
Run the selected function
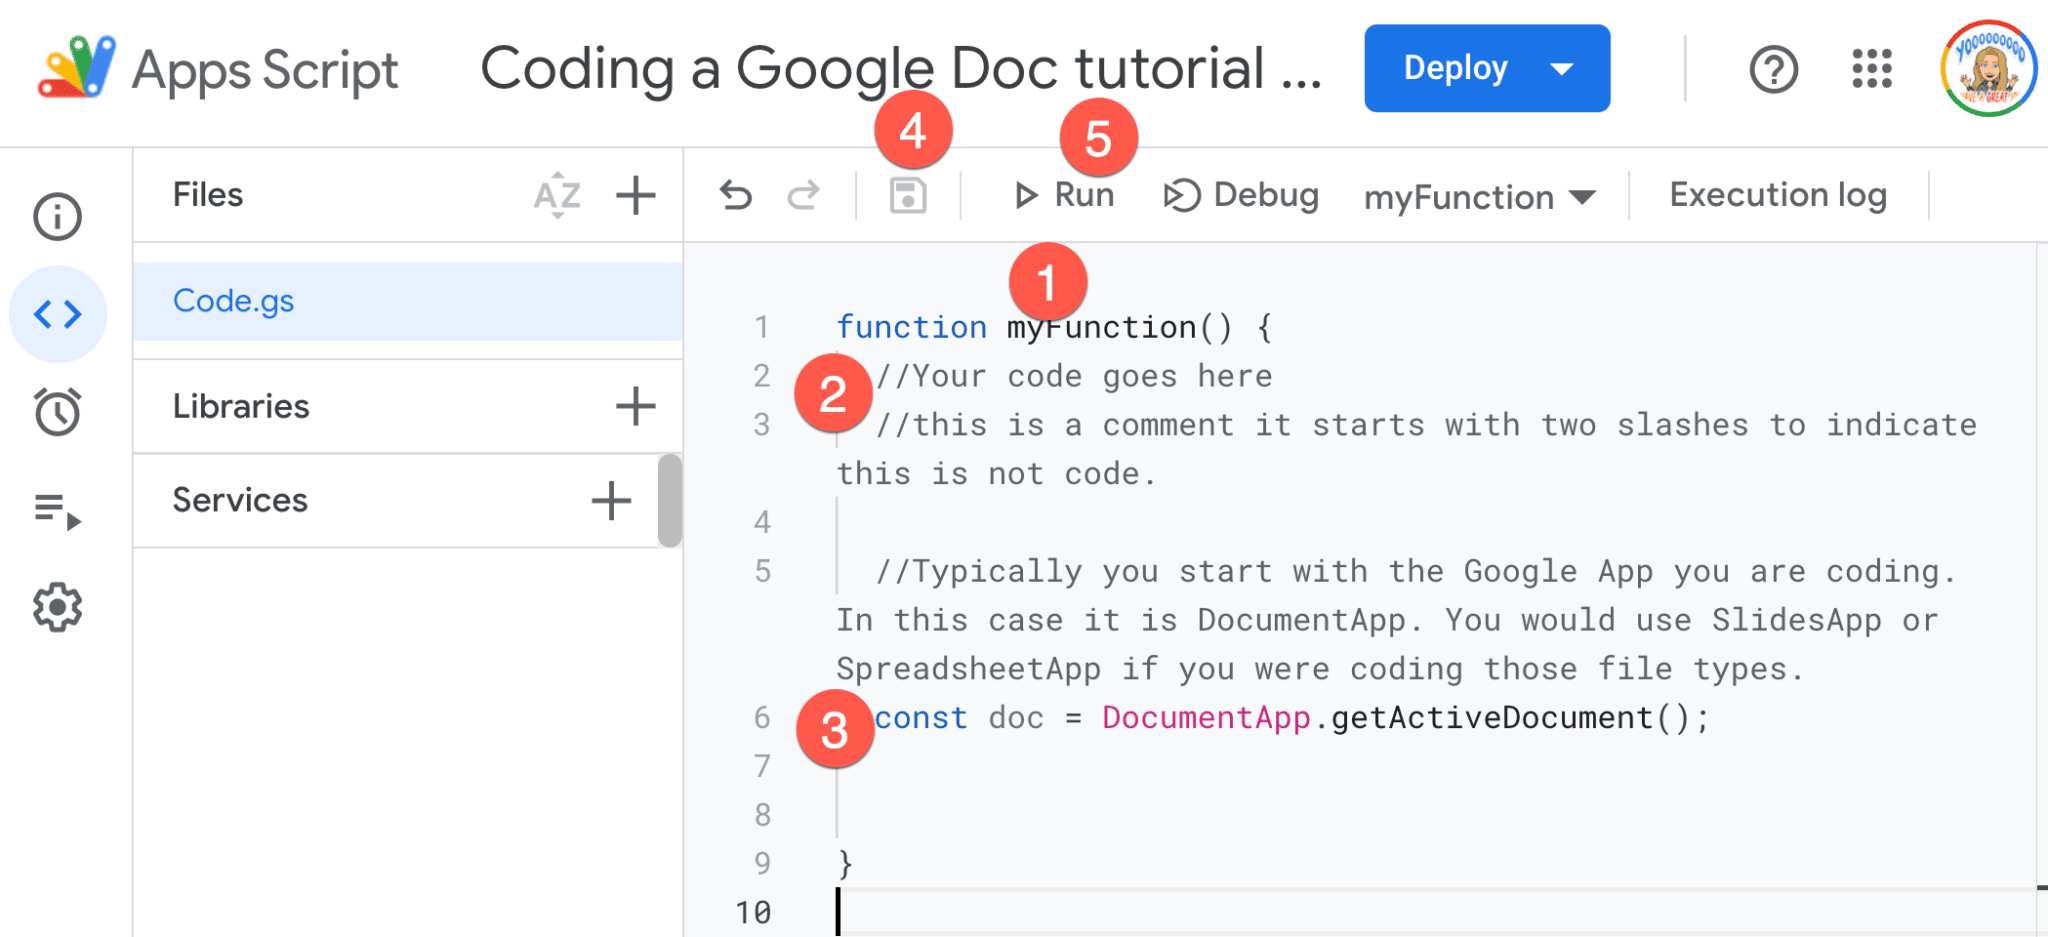pos(1064,195)
